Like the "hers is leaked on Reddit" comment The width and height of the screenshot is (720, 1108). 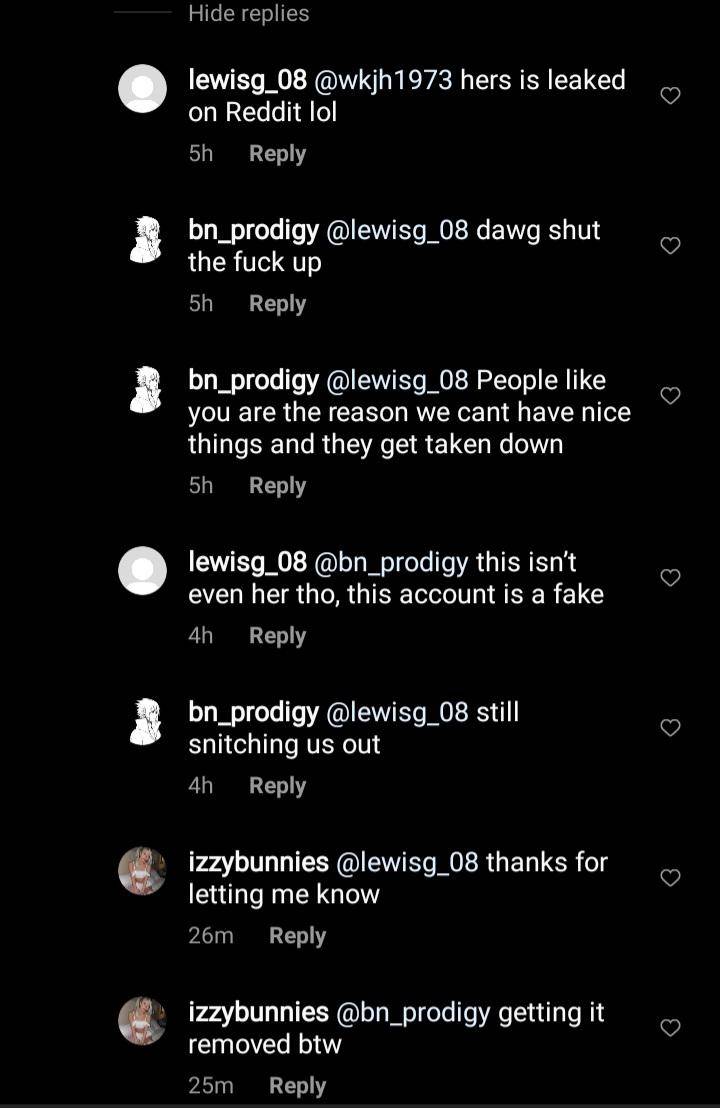point(671,96)
